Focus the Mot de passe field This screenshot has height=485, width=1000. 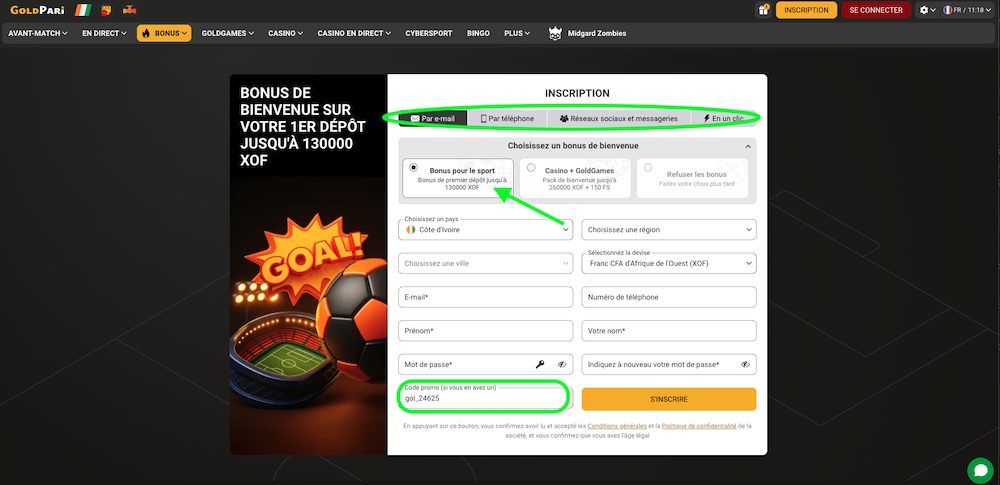485,364
